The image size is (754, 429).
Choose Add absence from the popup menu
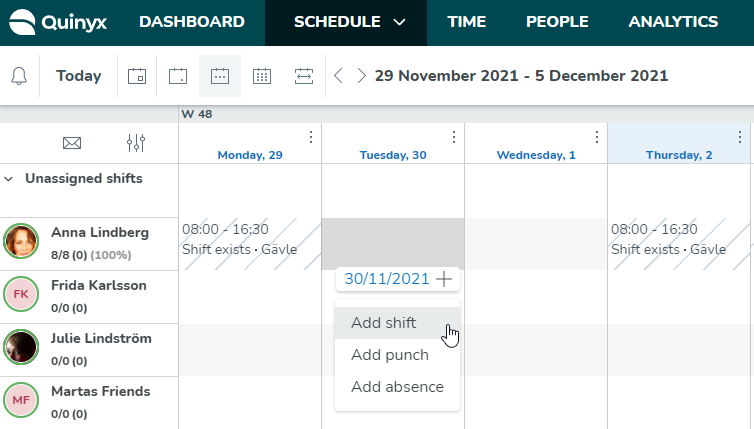coord(397,387)
